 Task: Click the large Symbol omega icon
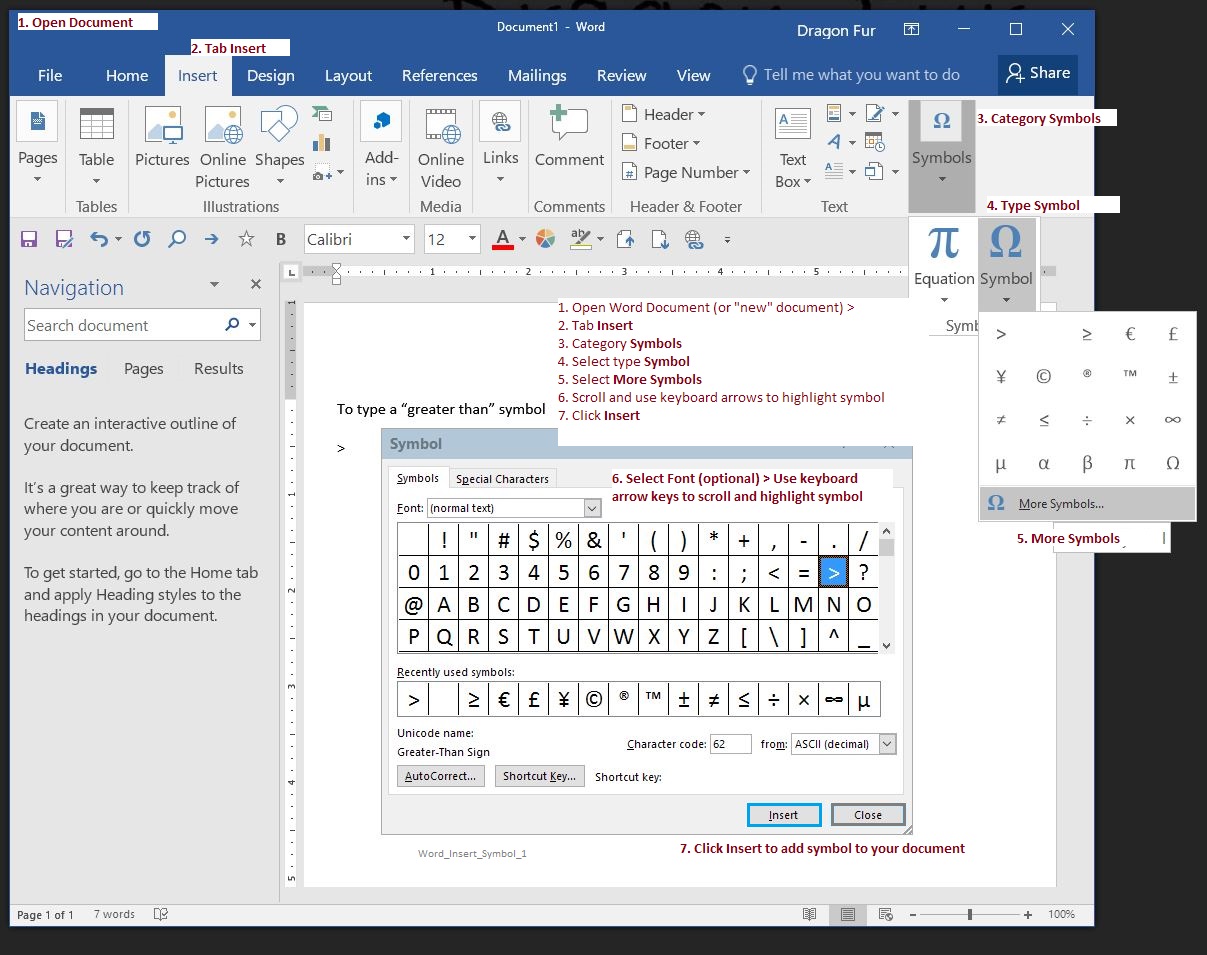pos(1005,243)
